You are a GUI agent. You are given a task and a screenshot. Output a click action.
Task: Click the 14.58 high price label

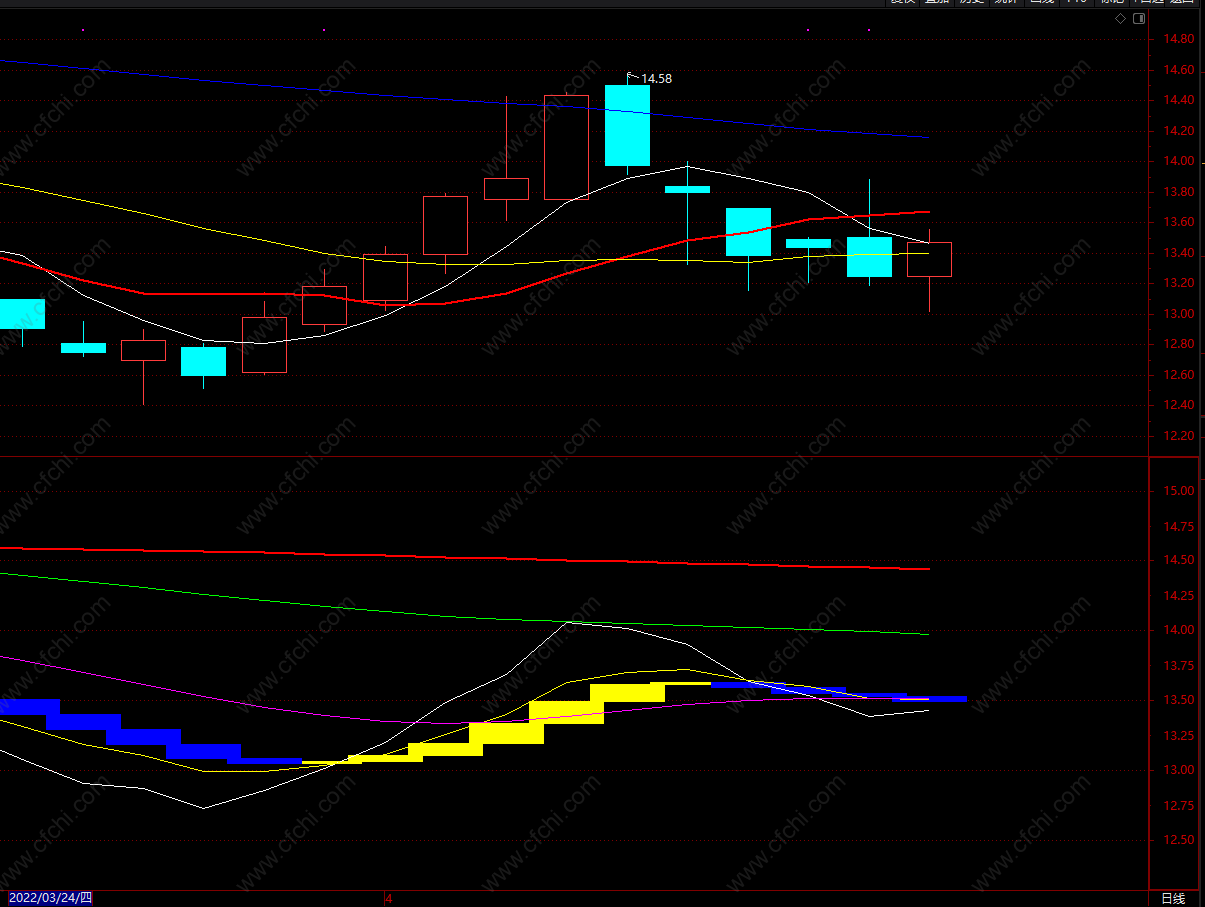coord(656,78)
